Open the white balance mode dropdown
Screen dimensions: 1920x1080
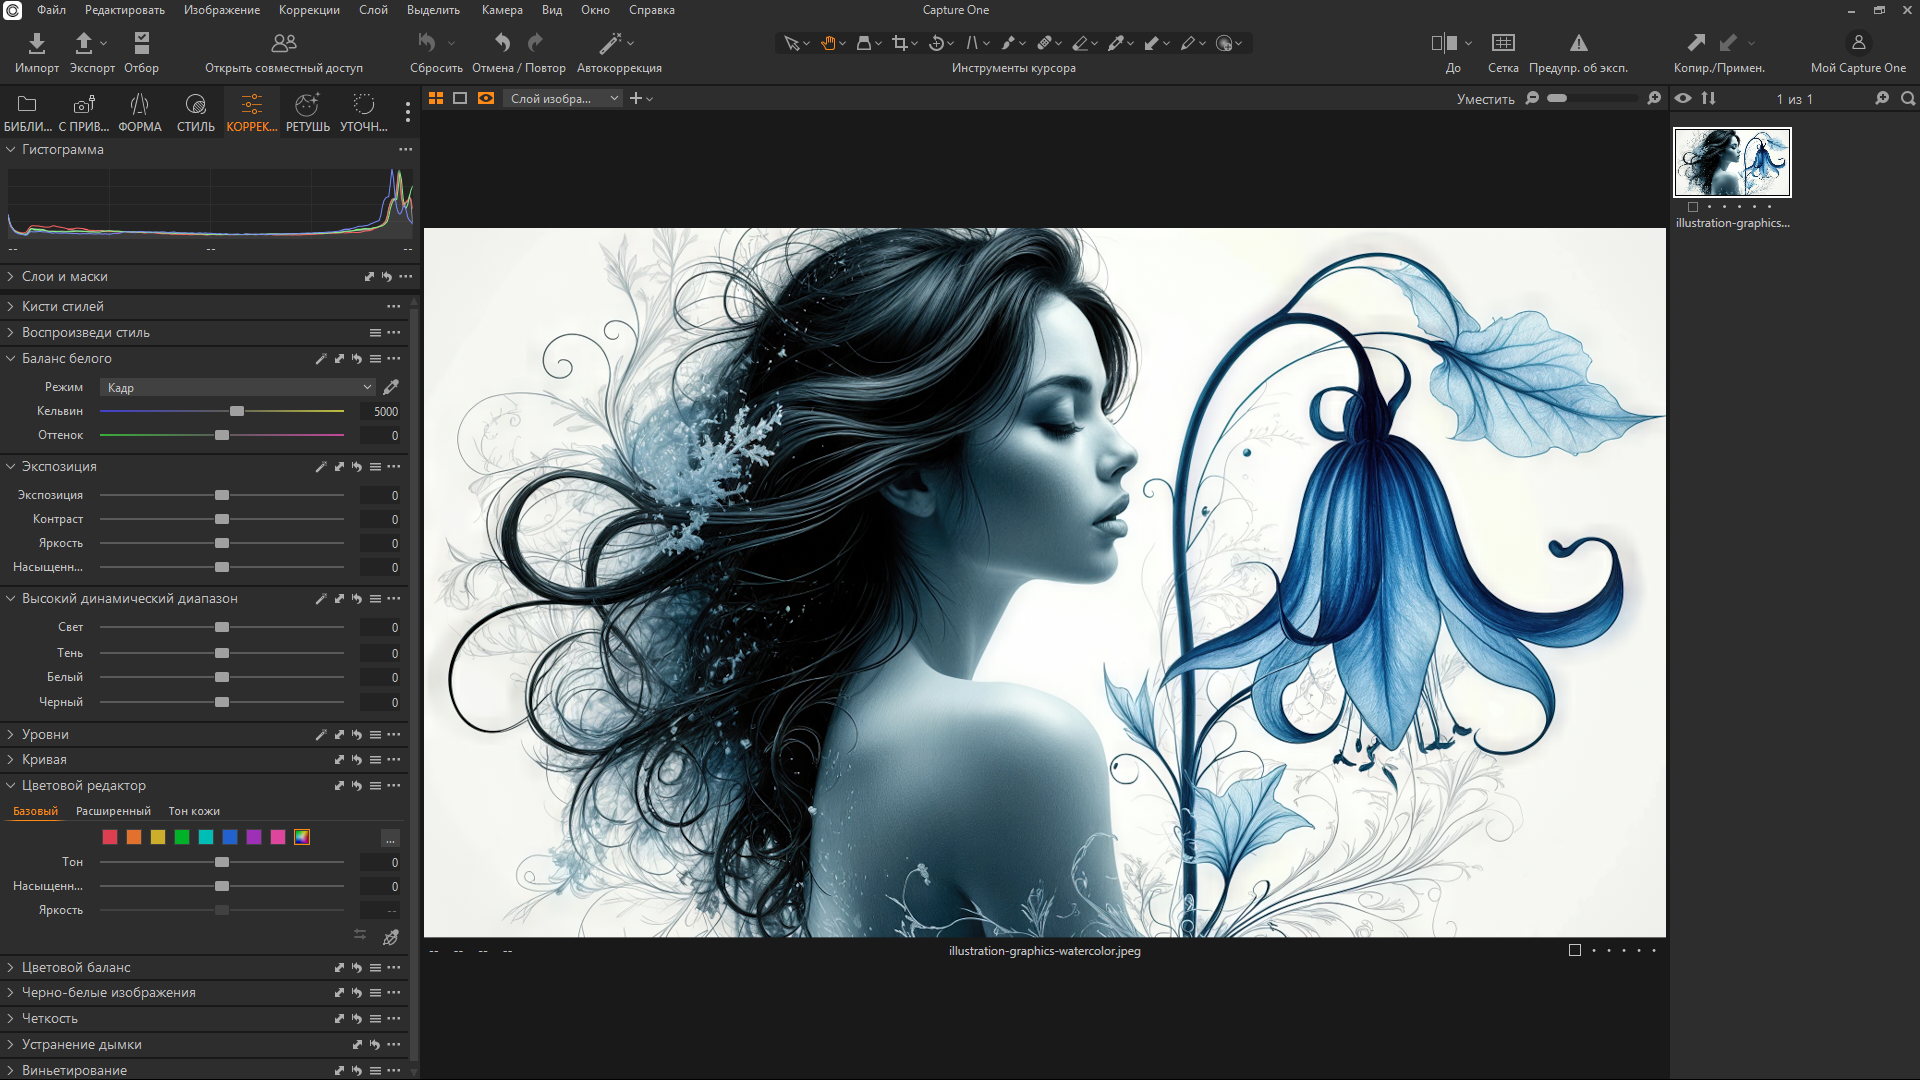tap(237, 387)
